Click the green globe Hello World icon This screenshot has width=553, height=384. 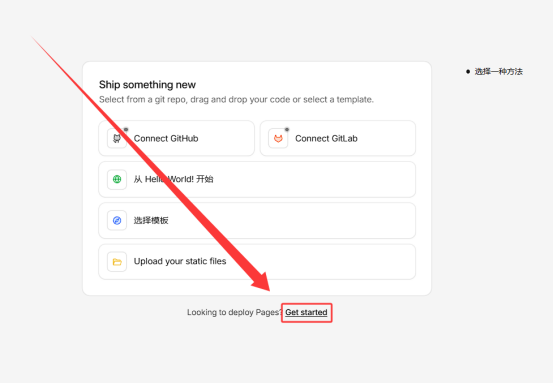[117, 179]
